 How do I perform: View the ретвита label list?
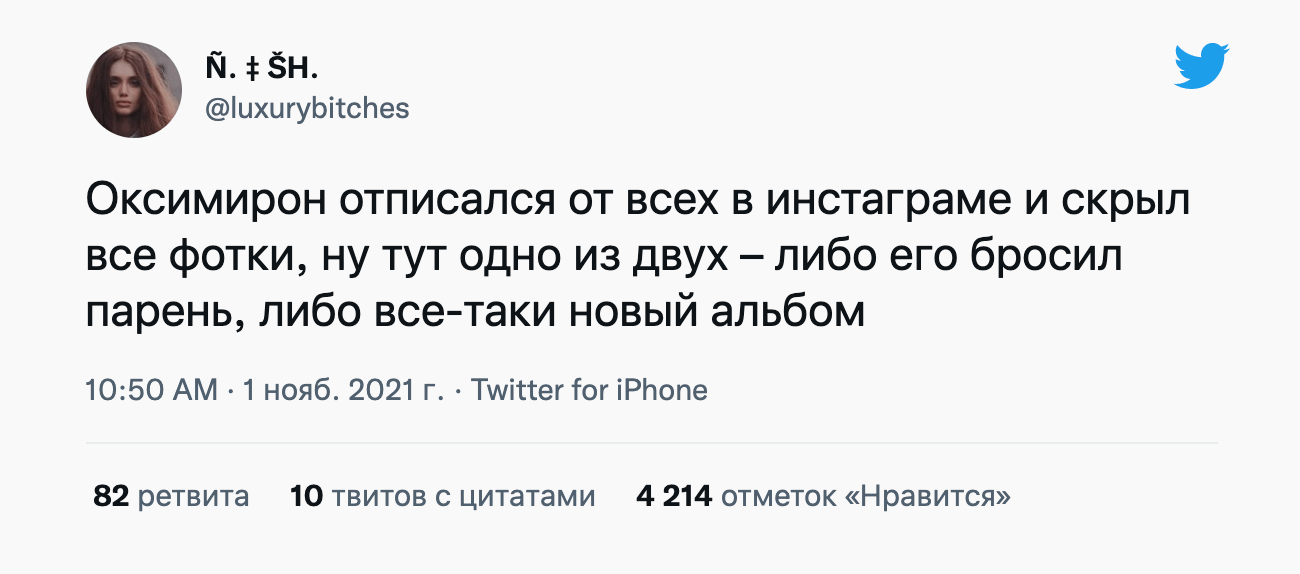click(x=194, y=496)
